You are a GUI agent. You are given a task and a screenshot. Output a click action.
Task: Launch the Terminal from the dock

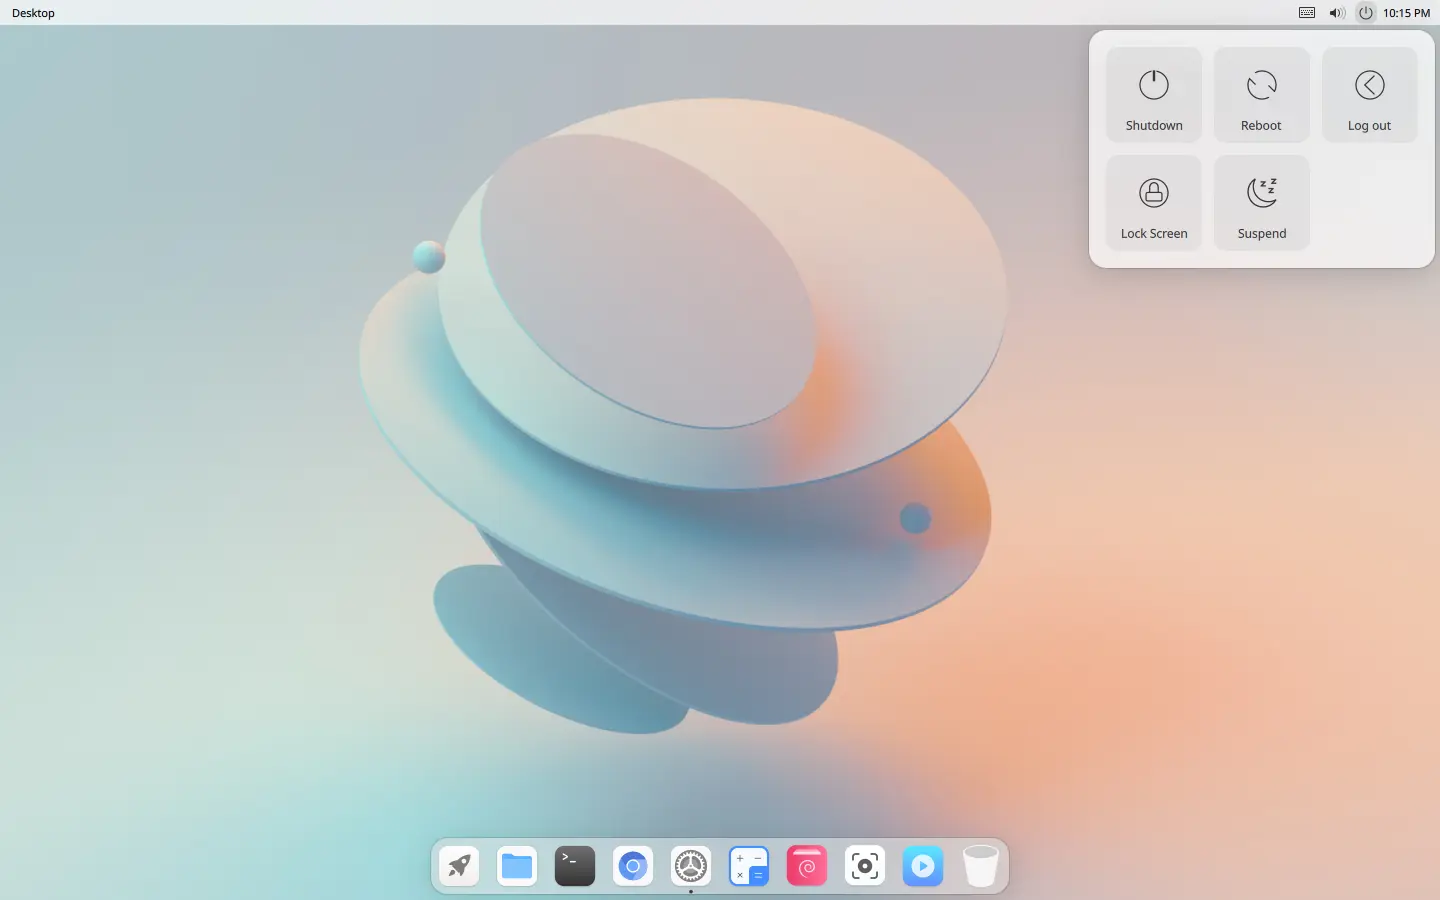click(575, 866)
